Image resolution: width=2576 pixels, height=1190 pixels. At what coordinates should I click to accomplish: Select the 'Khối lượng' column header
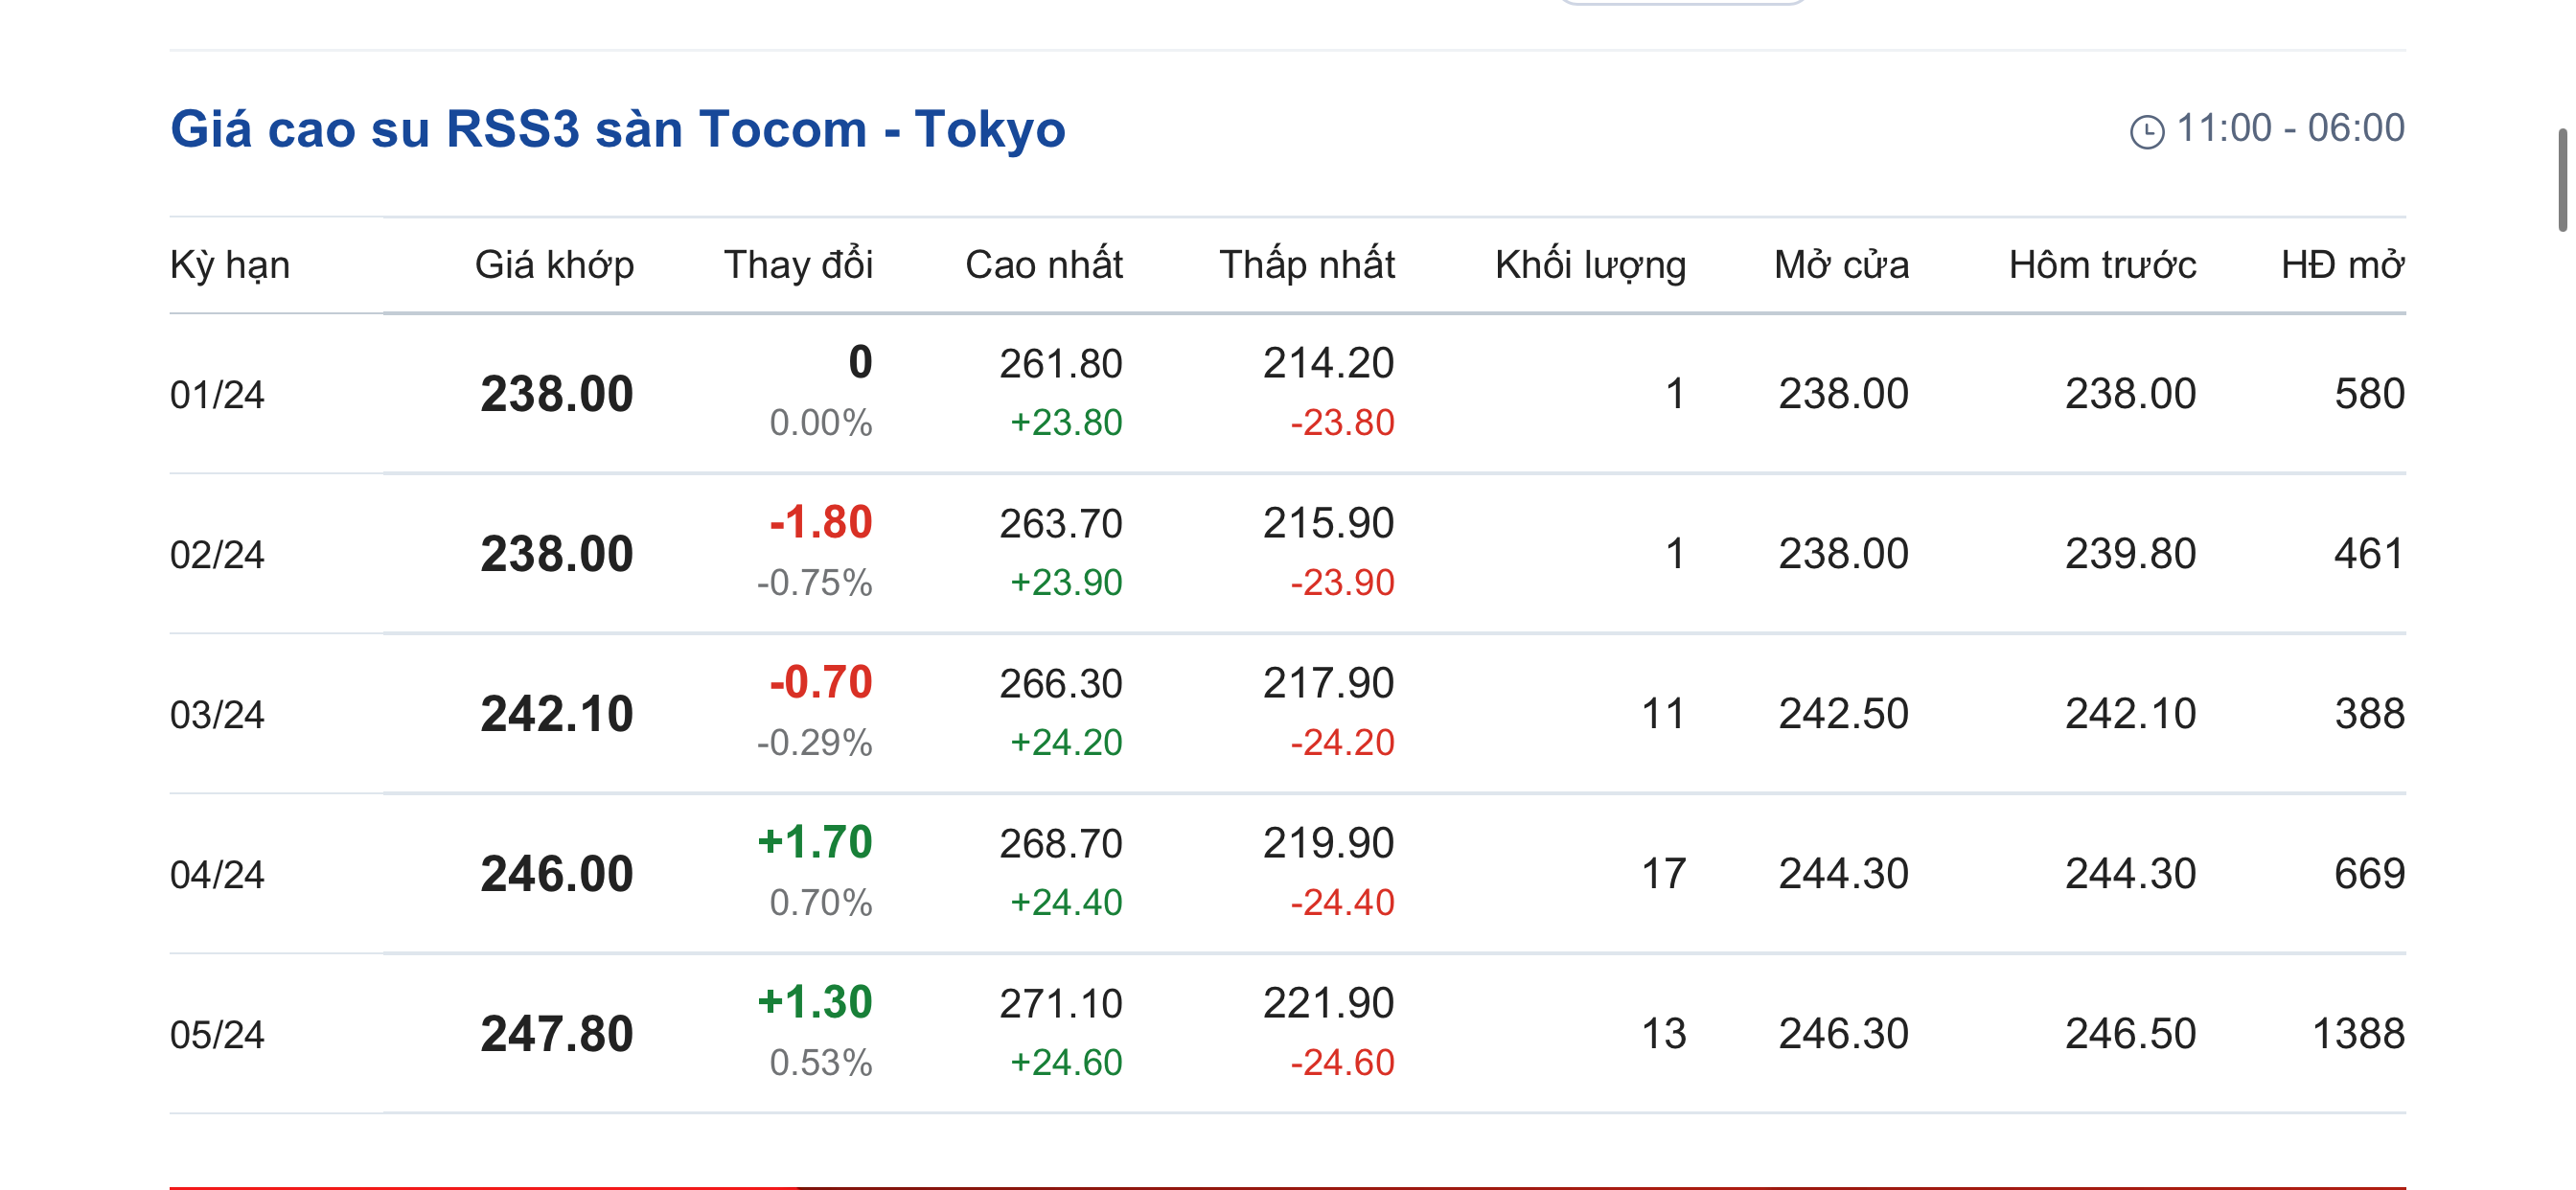(1590, 265)
